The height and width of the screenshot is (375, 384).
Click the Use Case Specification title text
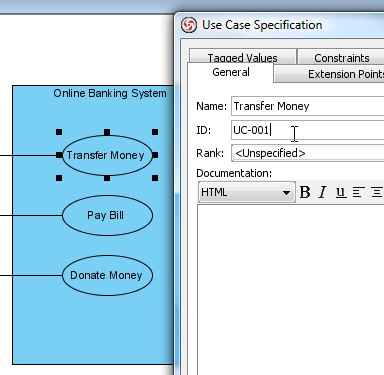(x=262, y=25)
